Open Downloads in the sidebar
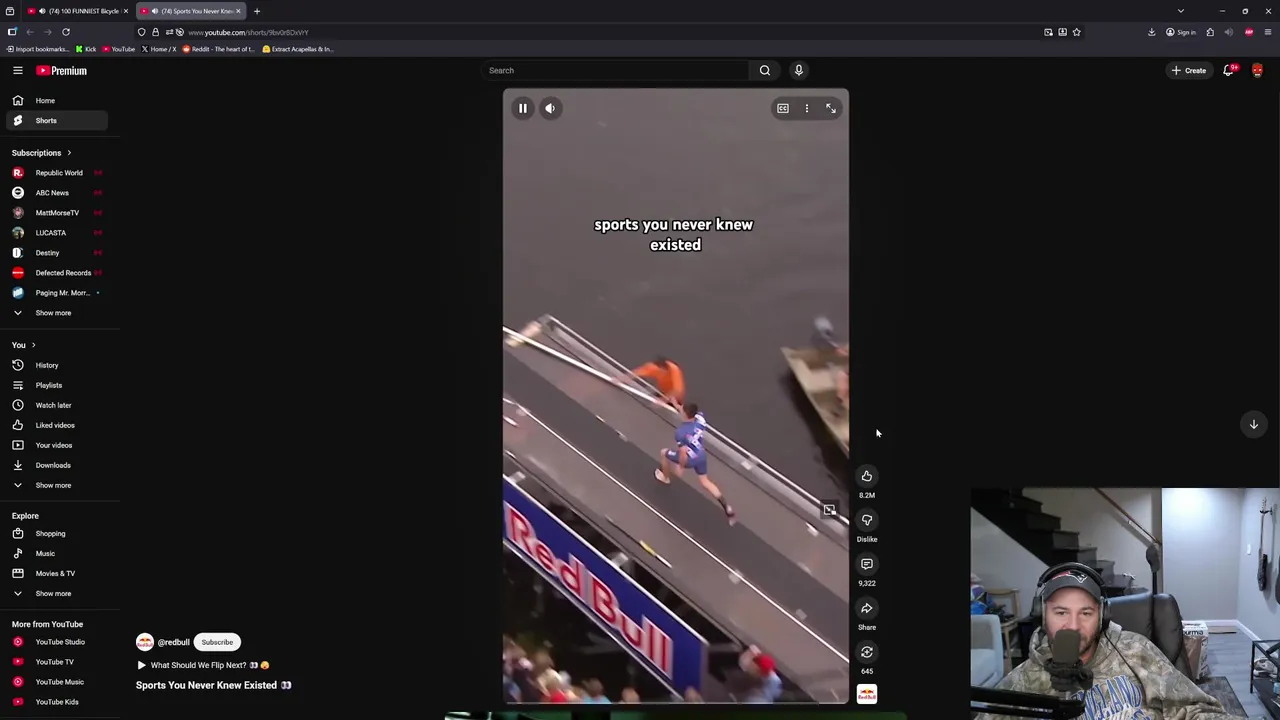 point(55,465)
